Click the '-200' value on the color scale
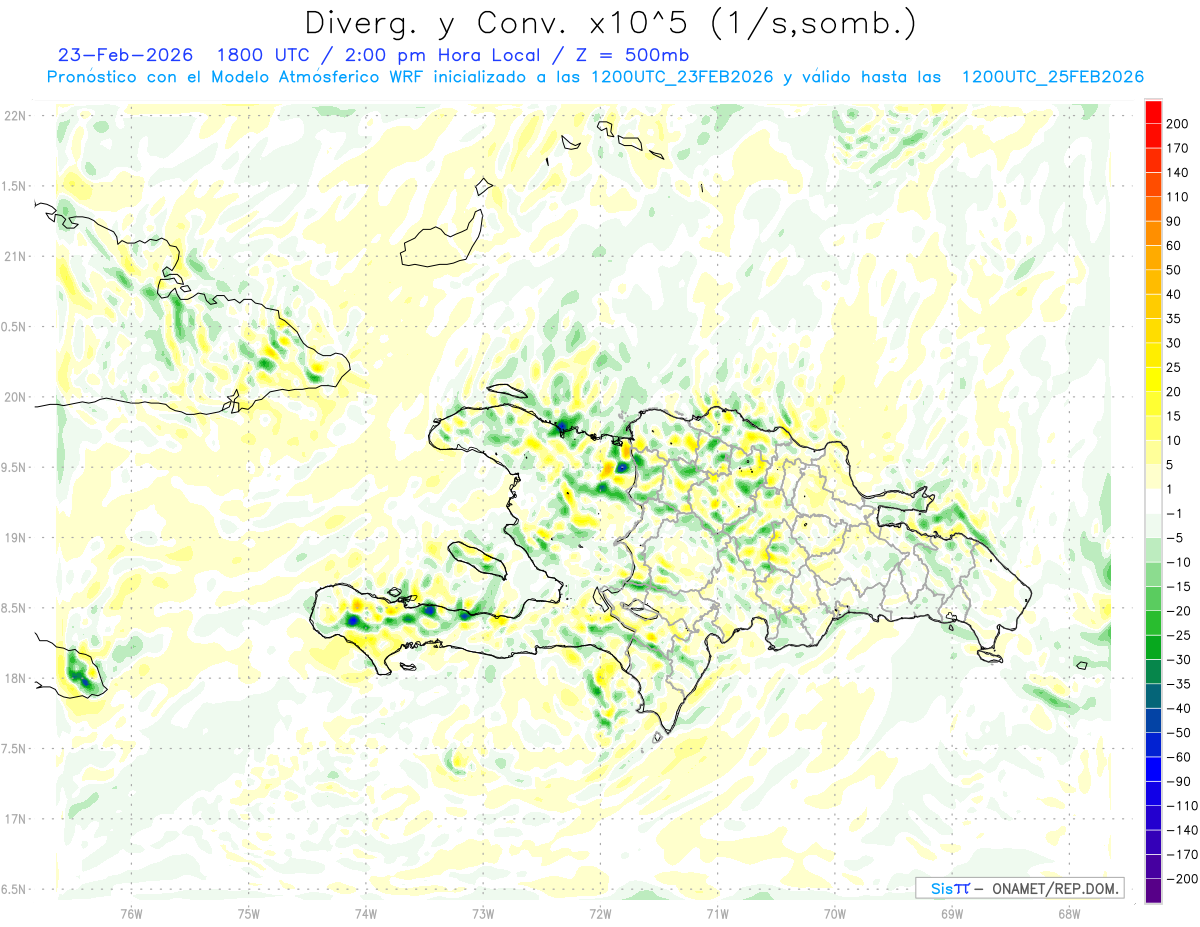This screenshot has height=927, width=1200. pyautogui.click(x=1182, y=878)
